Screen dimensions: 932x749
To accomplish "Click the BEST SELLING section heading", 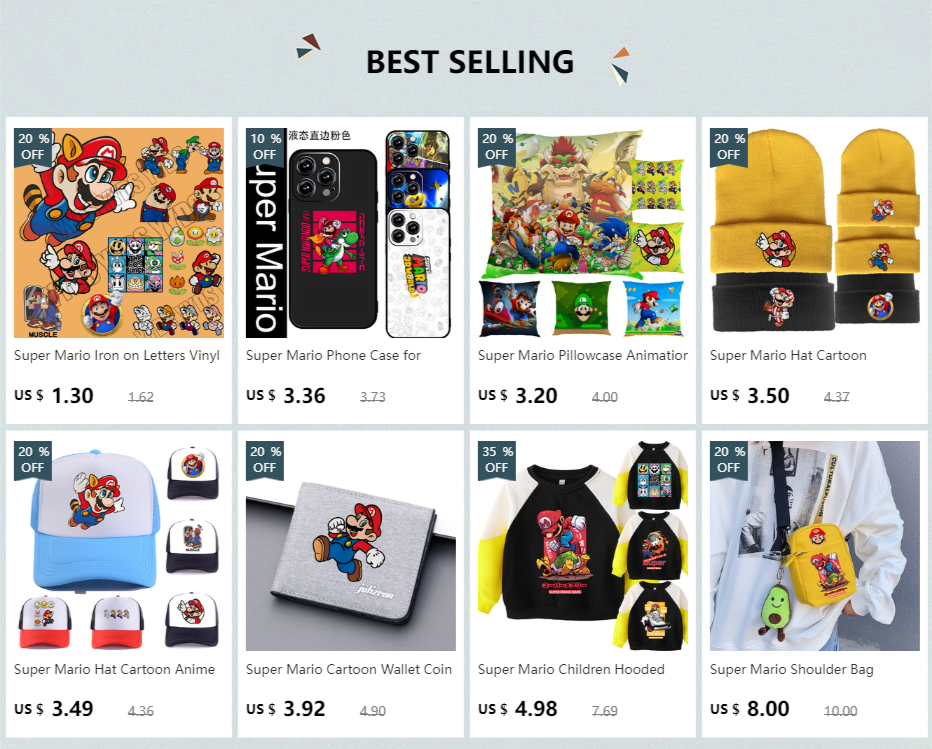I will point(470,62).
